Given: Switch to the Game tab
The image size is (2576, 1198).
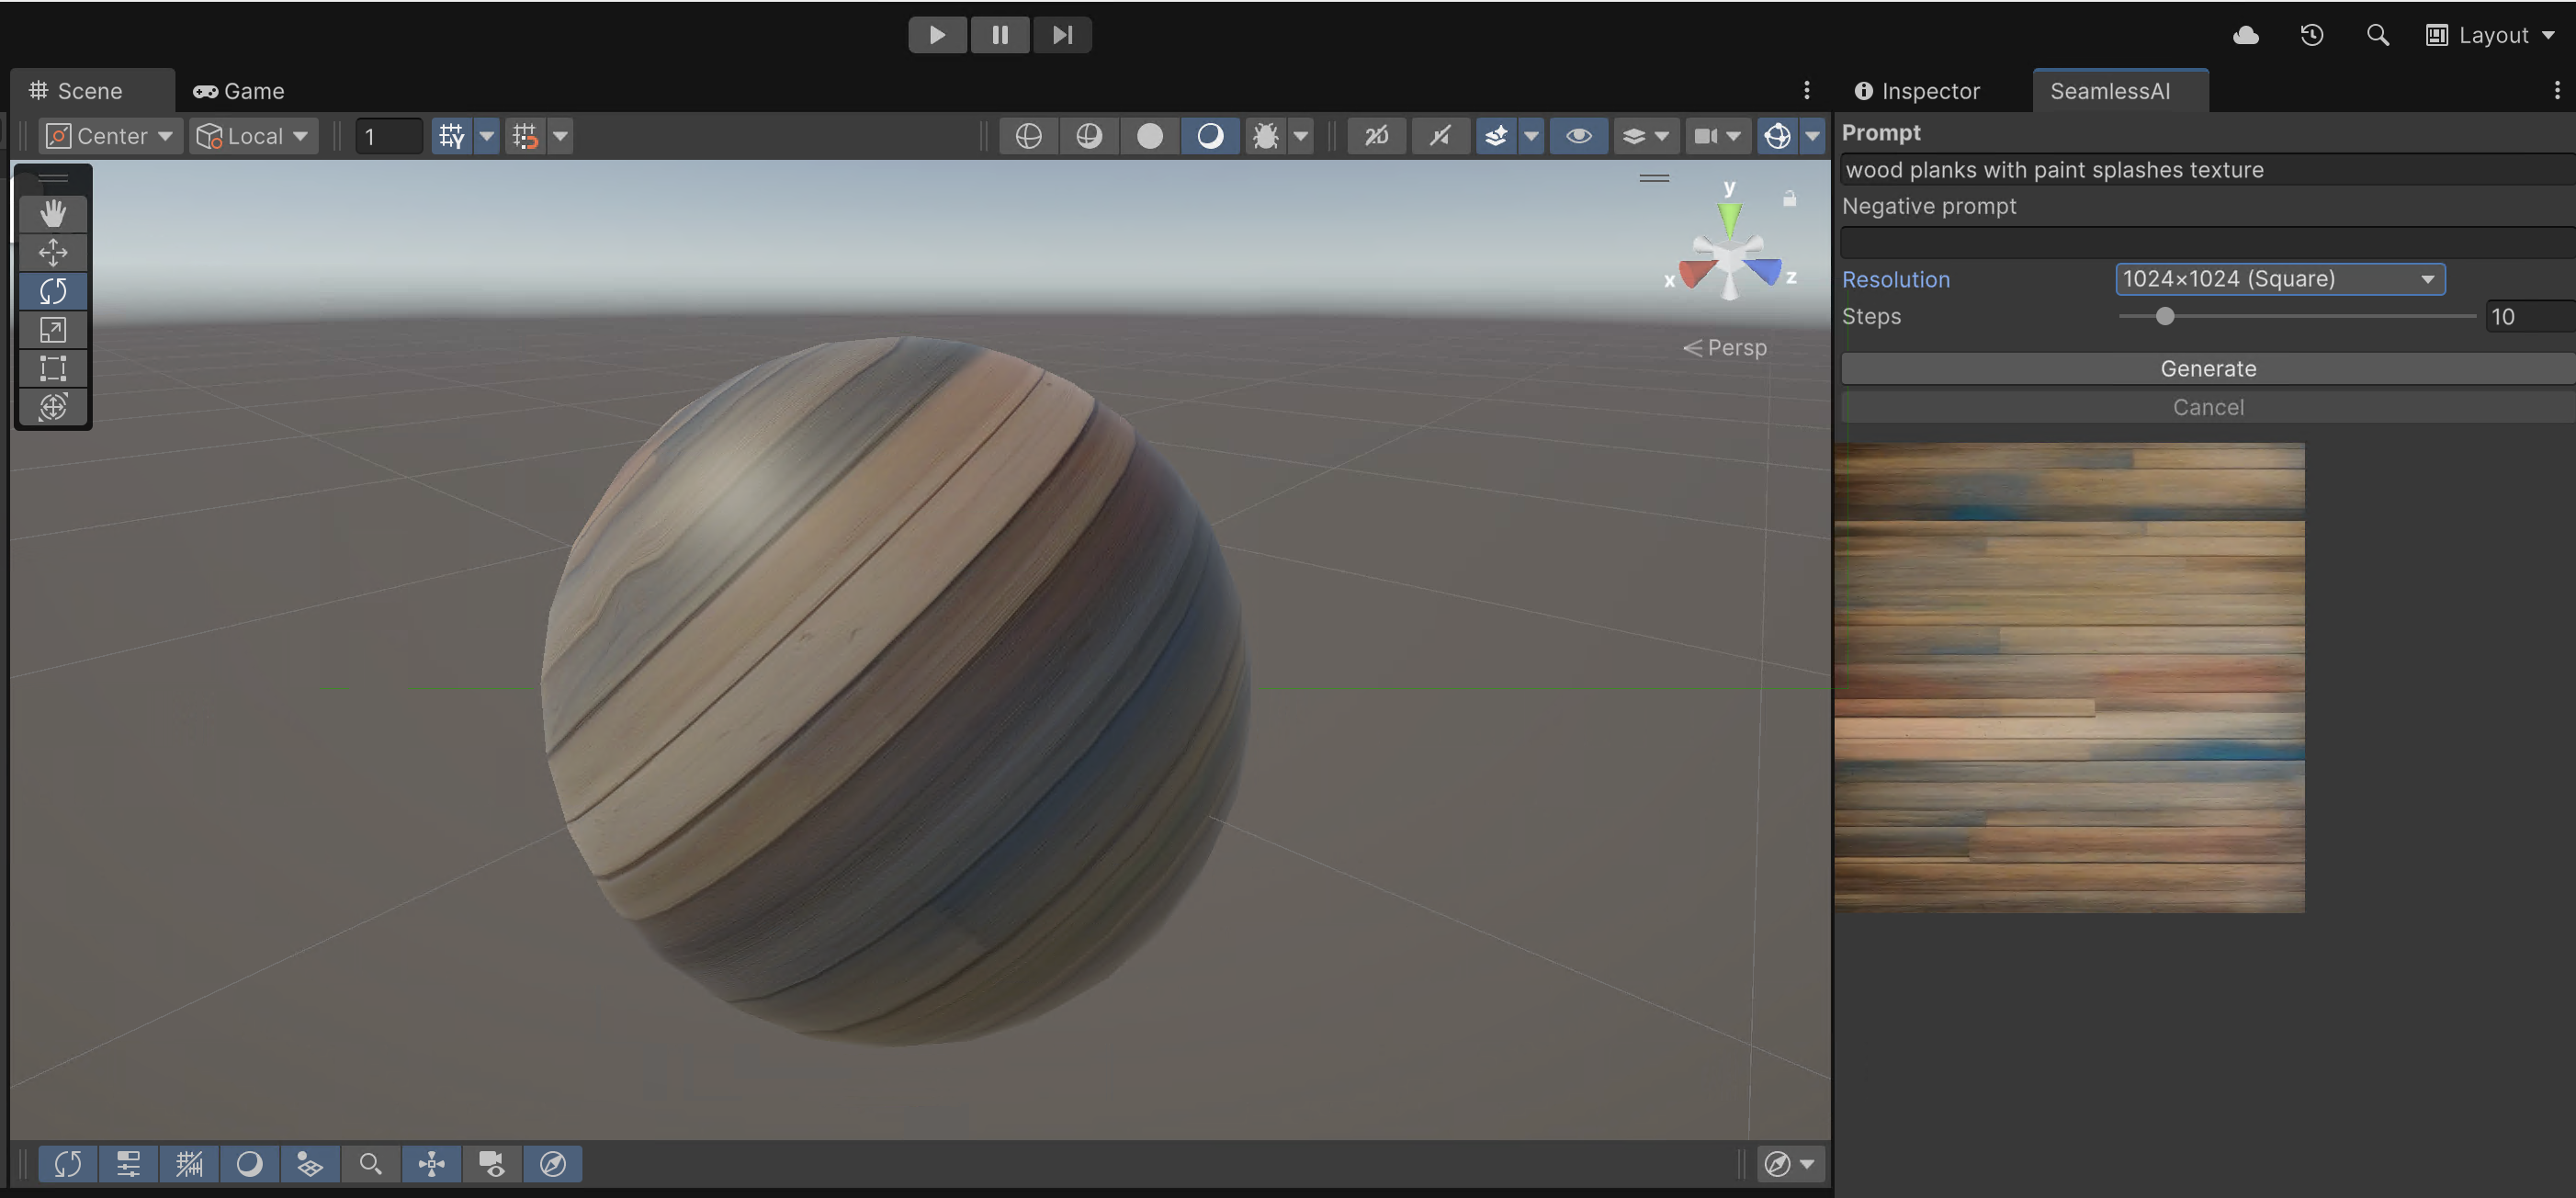Looking at the screenshot, I should tap(239, 91).
